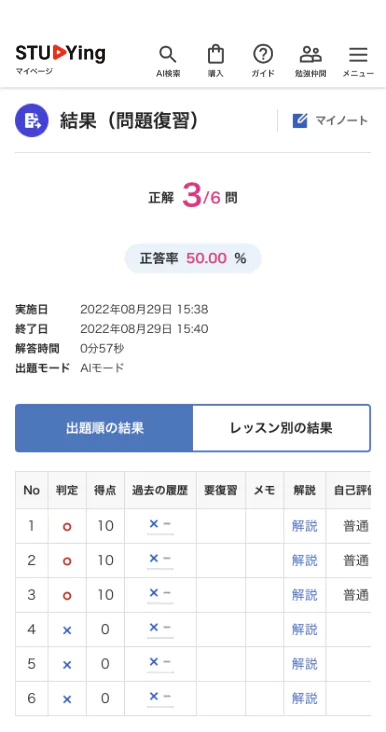Open the 勉強仲間 people icon
This screenshot has height=732, width=386.
pyautogui.click(x=310, y=54)
